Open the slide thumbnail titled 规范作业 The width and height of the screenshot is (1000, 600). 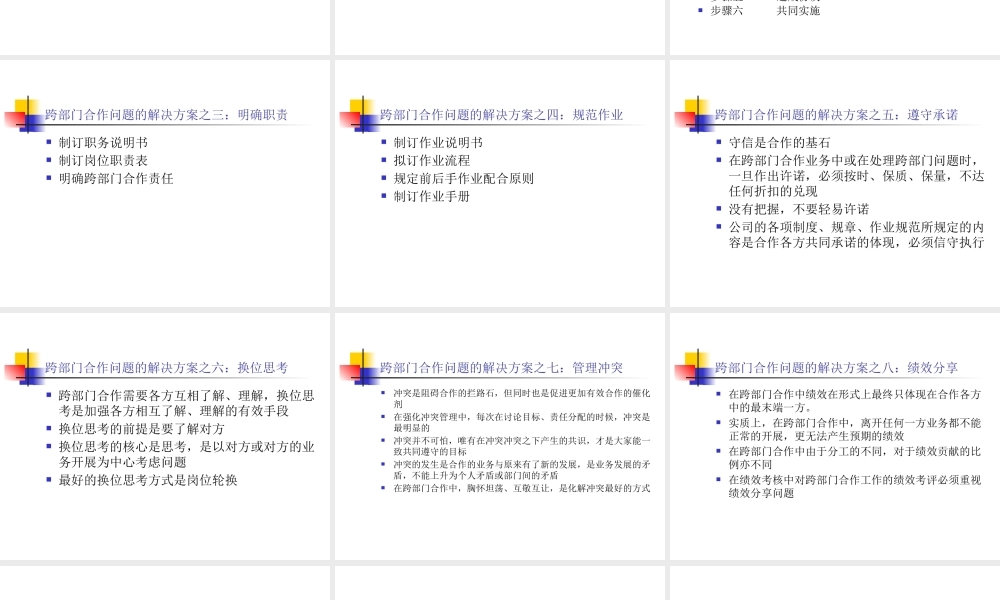[499, 183]
